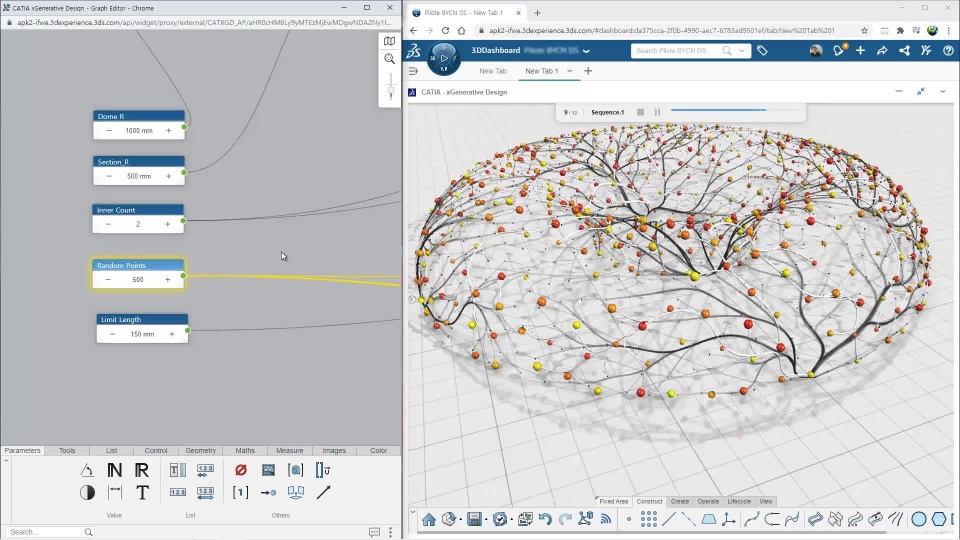Add a Length parameter node
The image size is (960, 540).
click(114, 492)
